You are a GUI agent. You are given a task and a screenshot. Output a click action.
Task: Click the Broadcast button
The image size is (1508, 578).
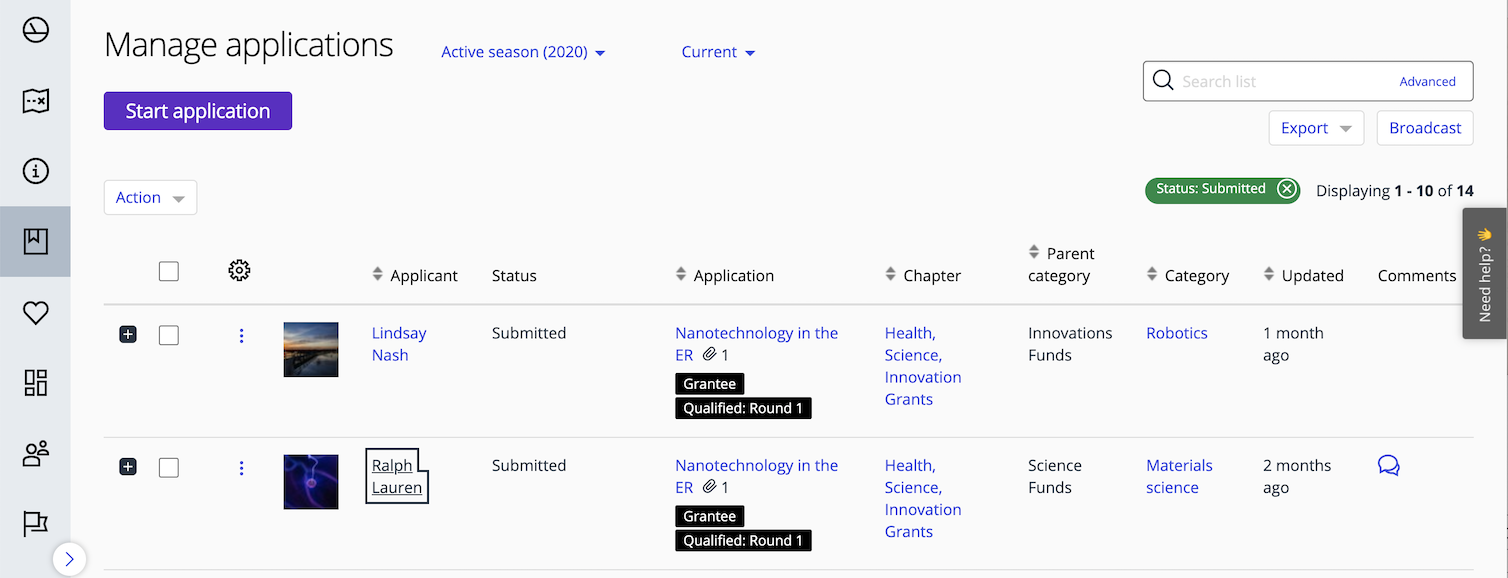pos(1424,128)
